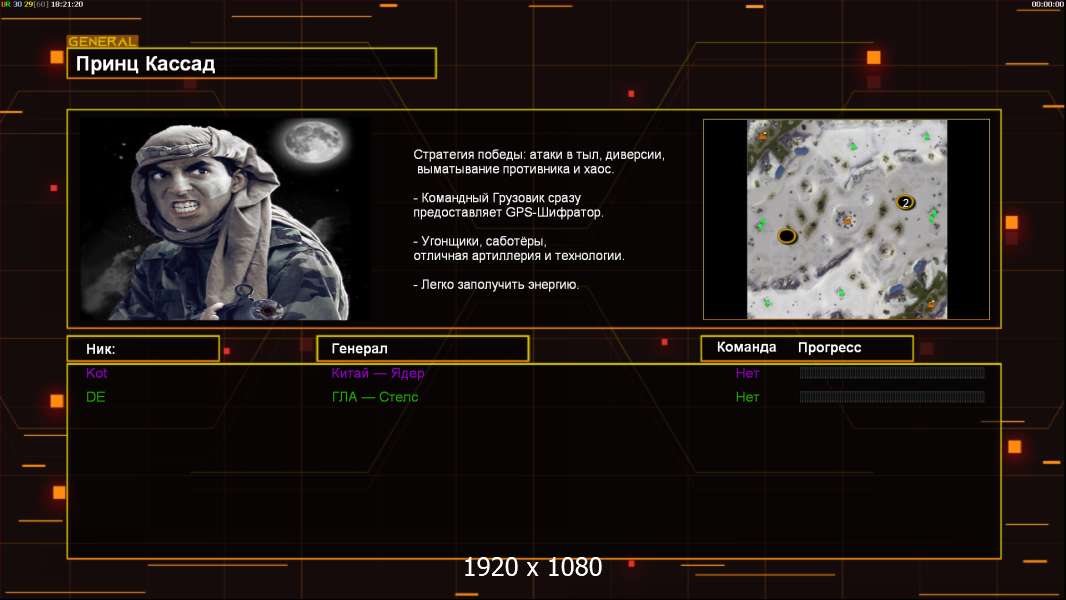The height and width of the screenshot is (600, 1066).
Task: Select player Kot in the list
Action: 96,373
